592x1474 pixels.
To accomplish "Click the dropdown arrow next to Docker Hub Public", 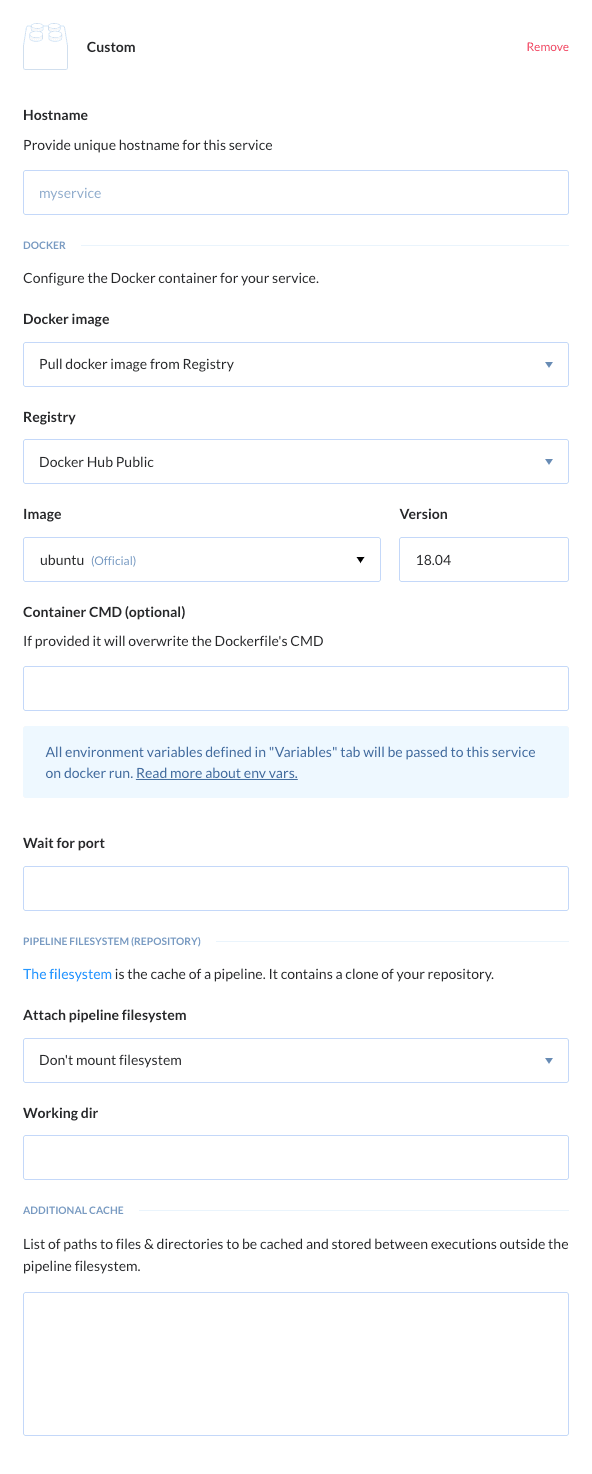I will tap(549, 461).
